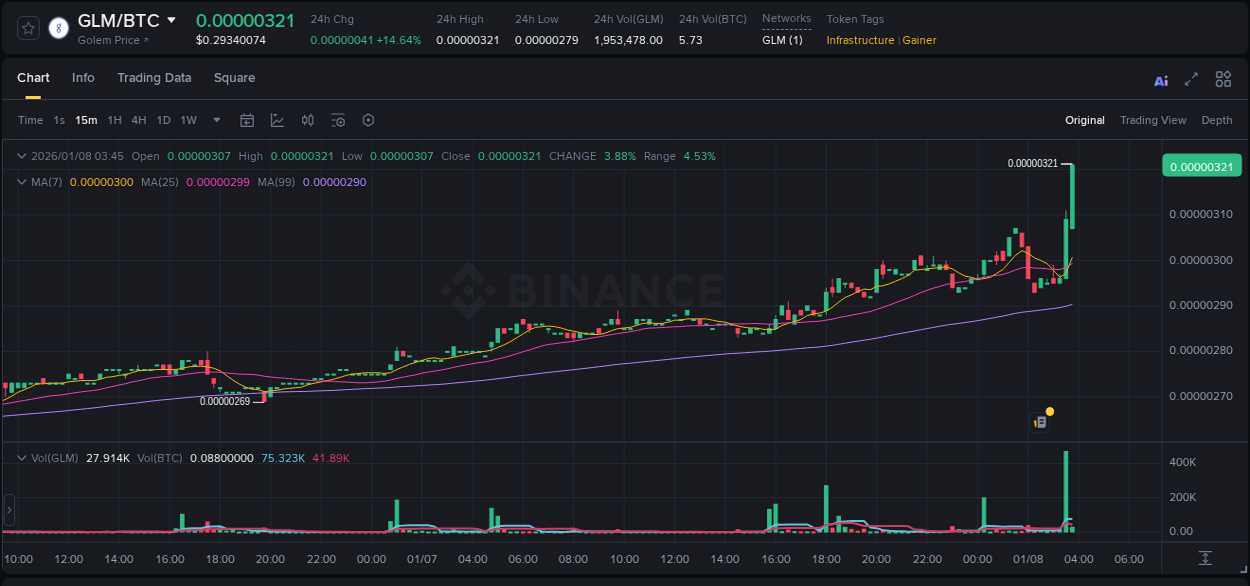The image size is (1250, 586).
Task: Switch to the Trading Data tab
Action: pyautogui.click(x=154, y=77)
